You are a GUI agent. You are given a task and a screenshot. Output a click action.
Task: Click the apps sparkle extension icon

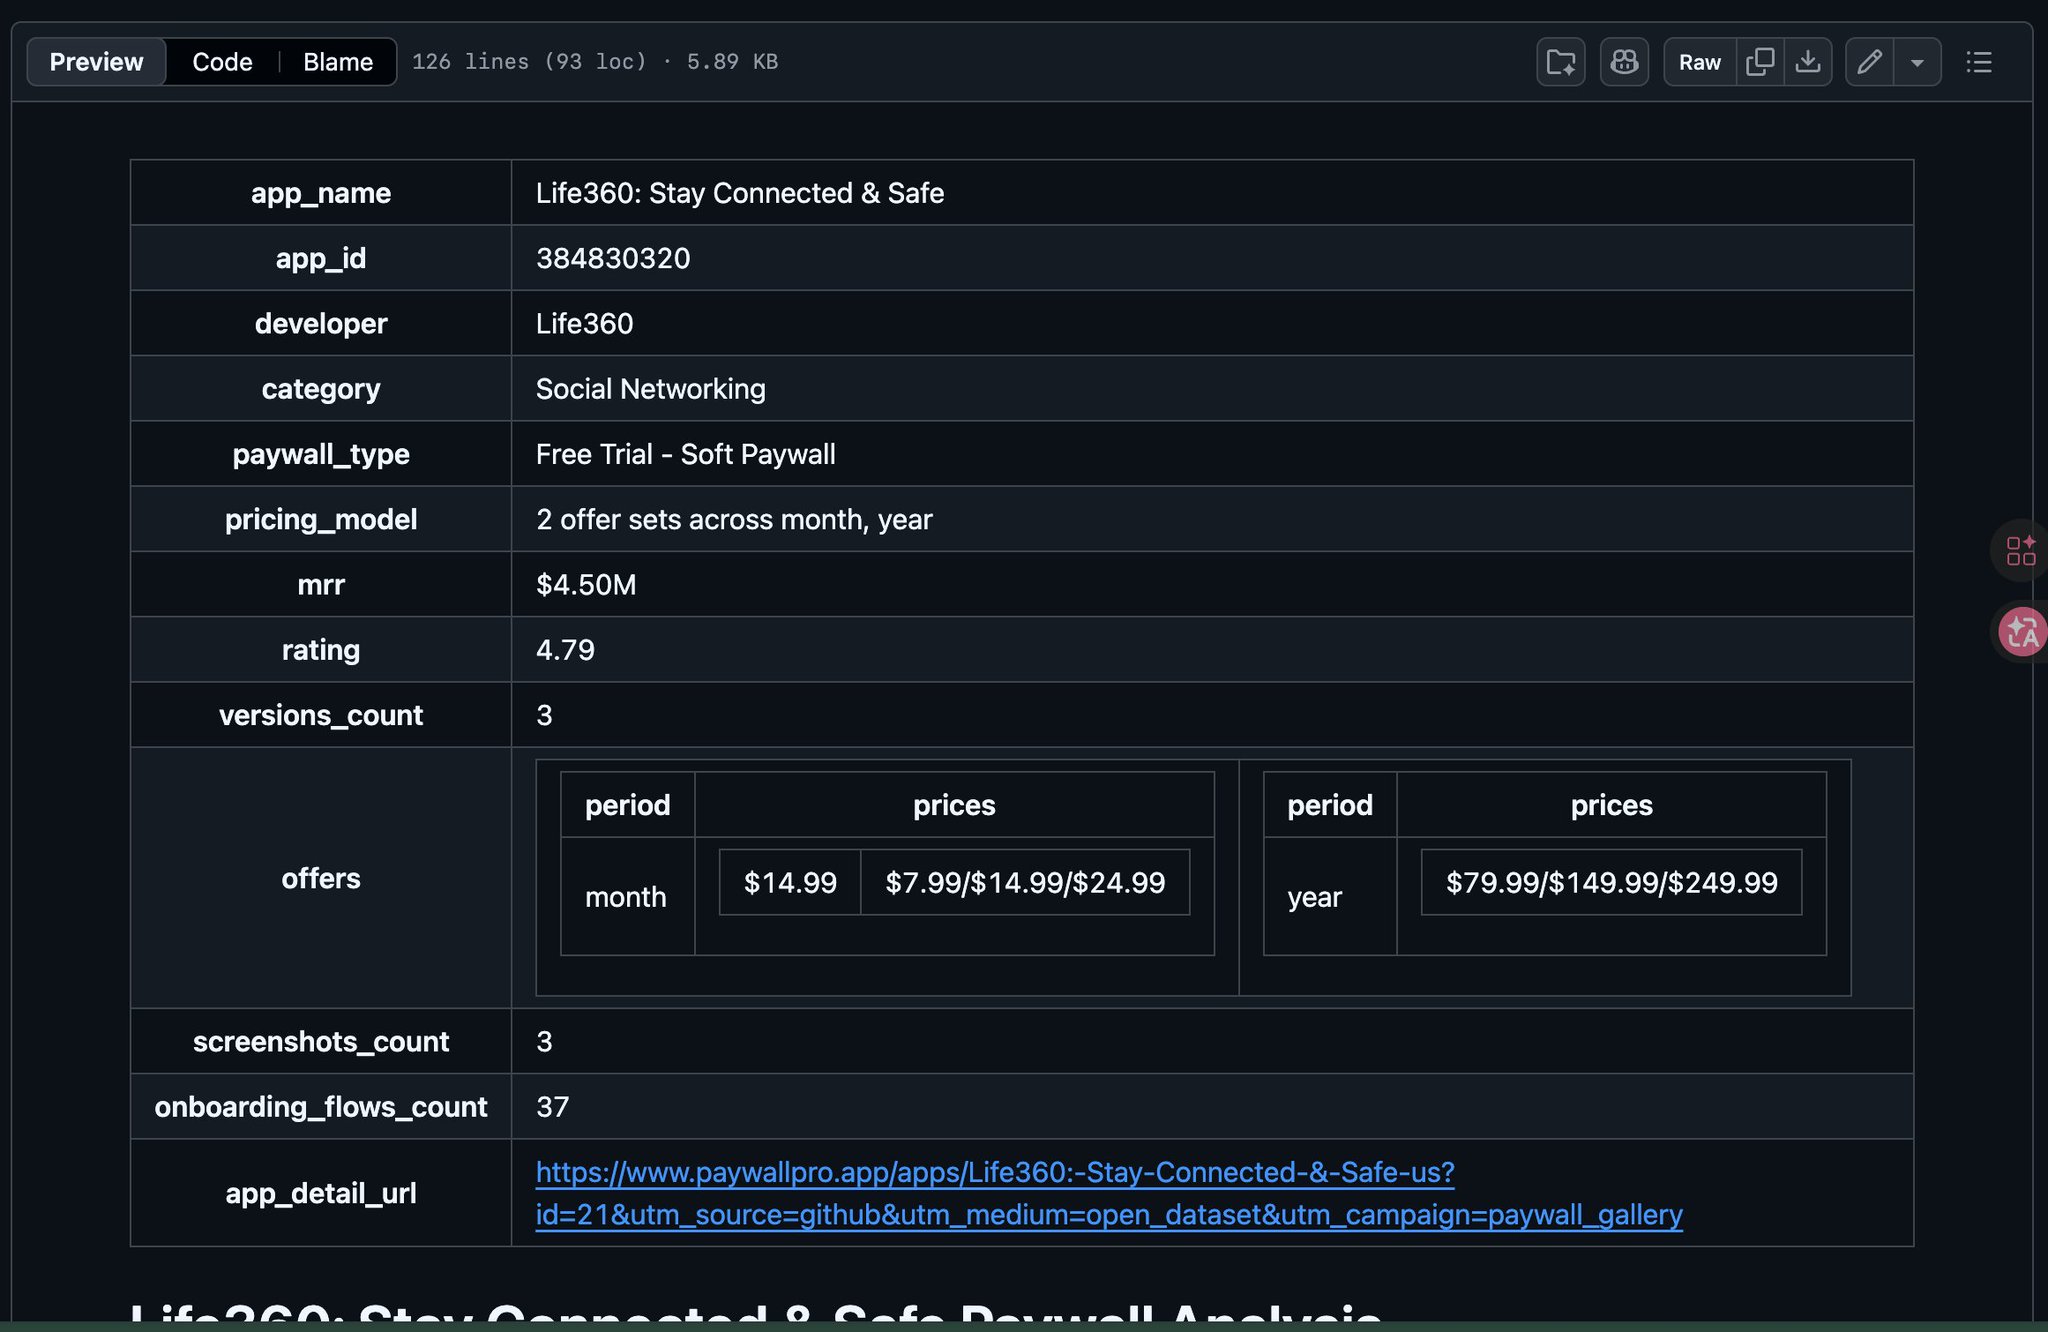[x=2021, y=550]
